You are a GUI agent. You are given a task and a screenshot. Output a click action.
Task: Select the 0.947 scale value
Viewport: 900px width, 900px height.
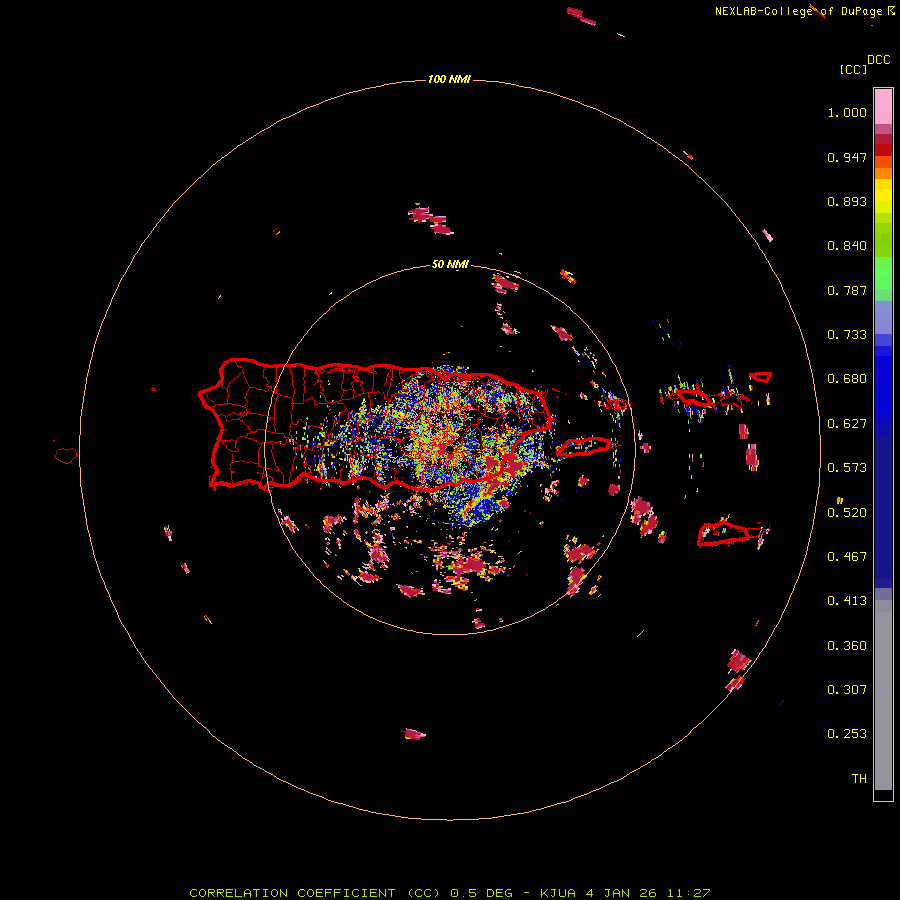pyautogui.click(x=847, y=157)
